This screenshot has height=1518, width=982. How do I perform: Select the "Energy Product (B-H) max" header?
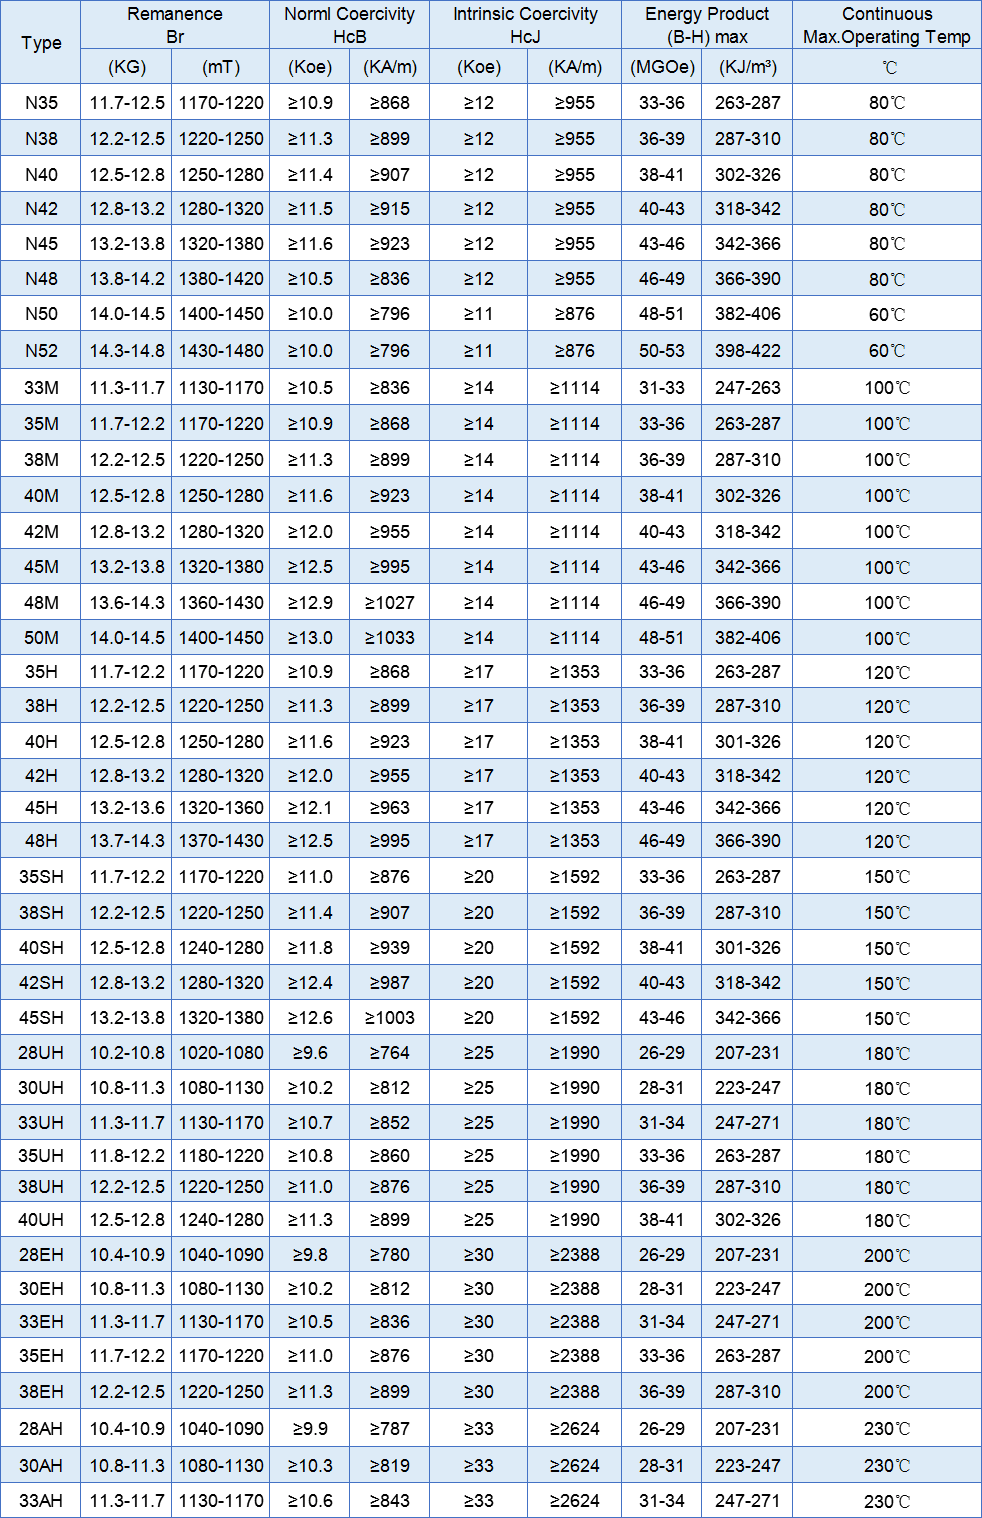click(x=707, y=25)
